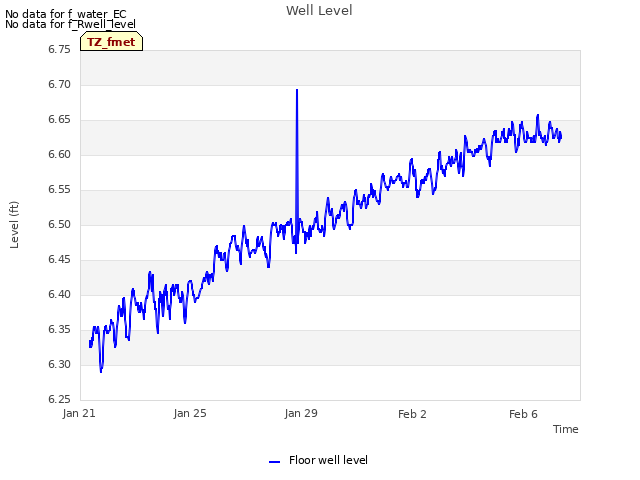The width and height of the screenshot is (640, 480).
Task: Click the 6.75 y-axis tick label
Action: 60,49
